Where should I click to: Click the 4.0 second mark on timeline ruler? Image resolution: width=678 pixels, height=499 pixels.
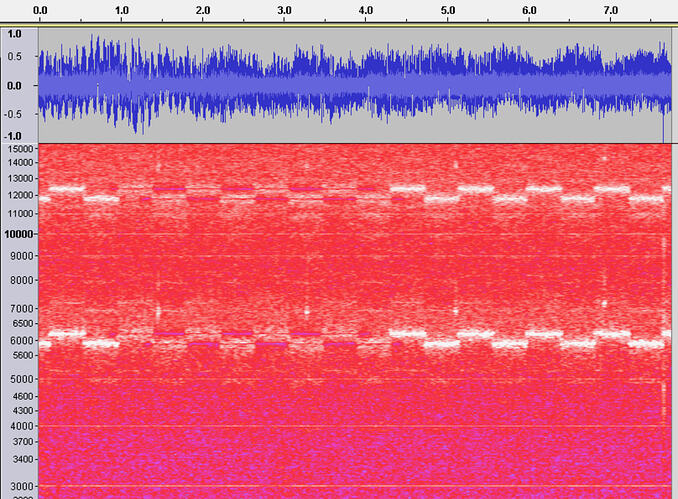point(366,10)
